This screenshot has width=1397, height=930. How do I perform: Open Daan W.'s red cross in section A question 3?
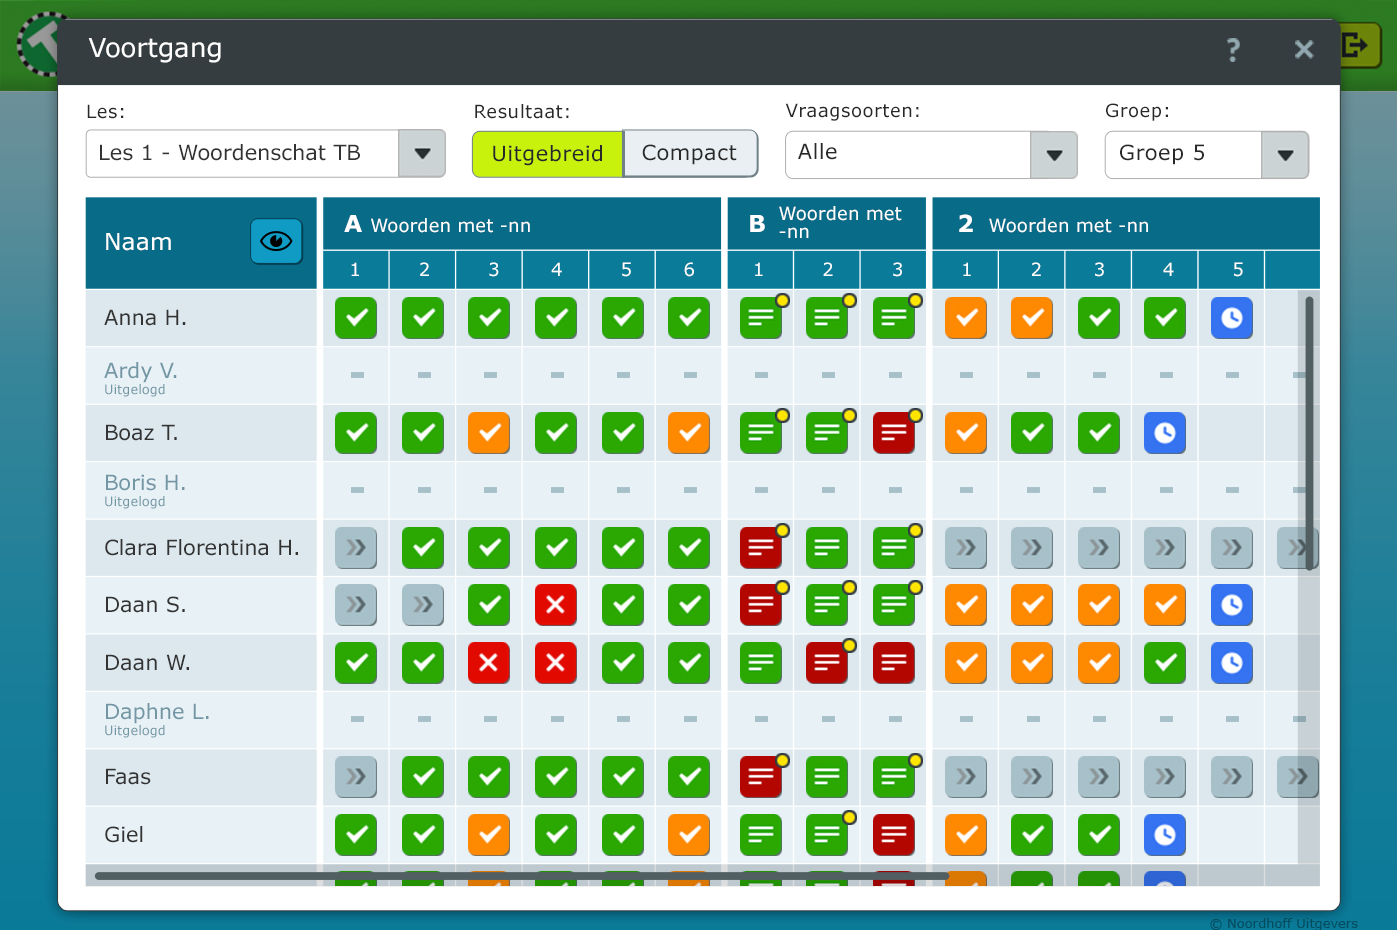click(x=489, y=663)
